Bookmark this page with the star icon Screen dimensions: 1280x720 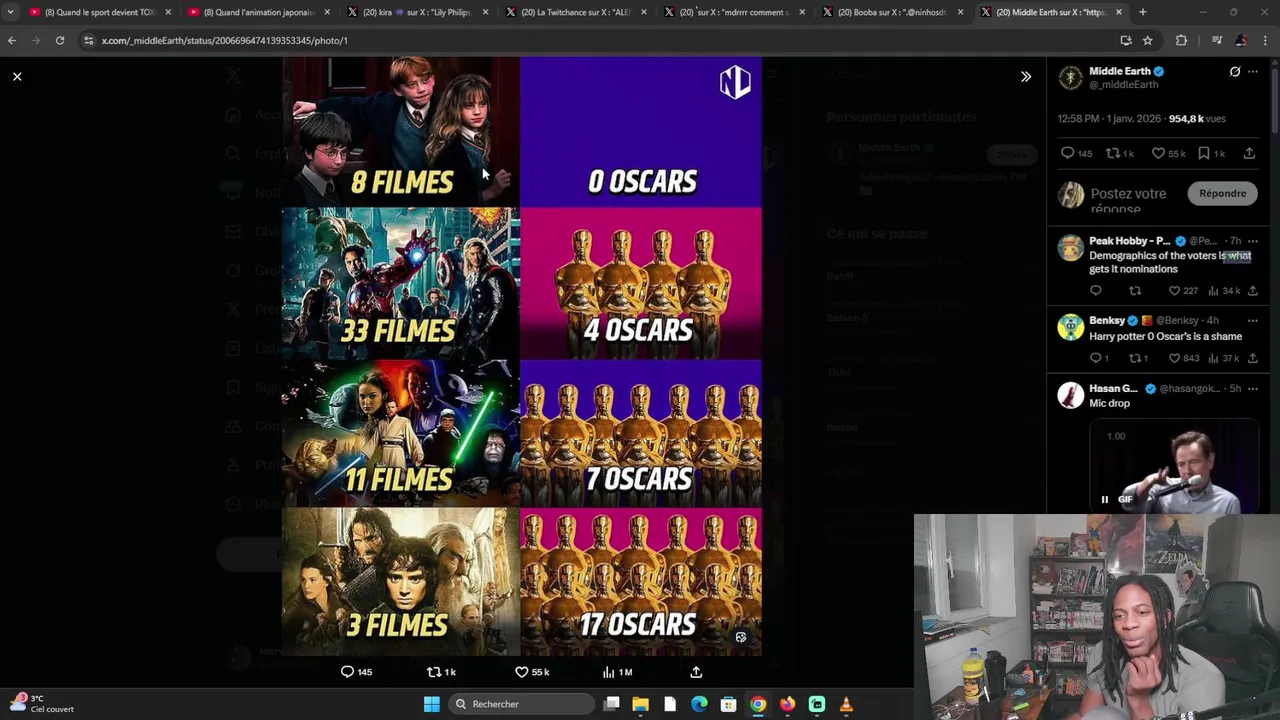[1148, 40]
